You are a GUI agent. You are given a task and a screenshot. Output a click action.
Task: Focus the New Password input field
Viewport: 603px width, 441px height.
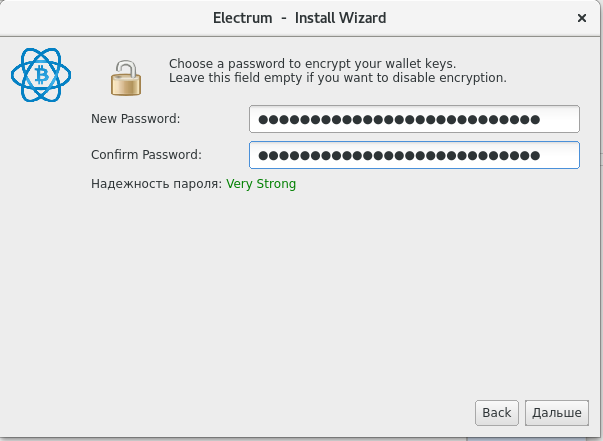point(414,120)
